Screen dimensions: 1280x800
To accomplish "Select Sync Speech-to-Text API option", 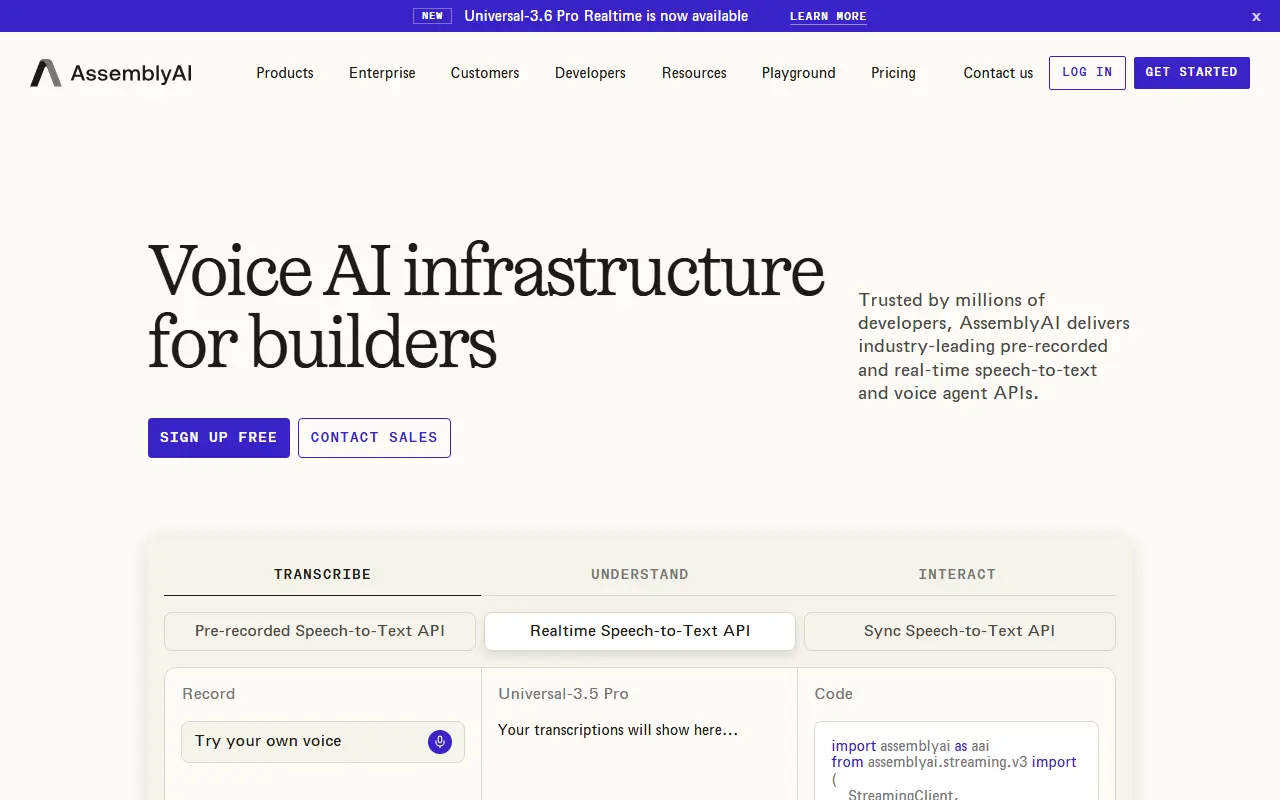I will click(960, 631).
